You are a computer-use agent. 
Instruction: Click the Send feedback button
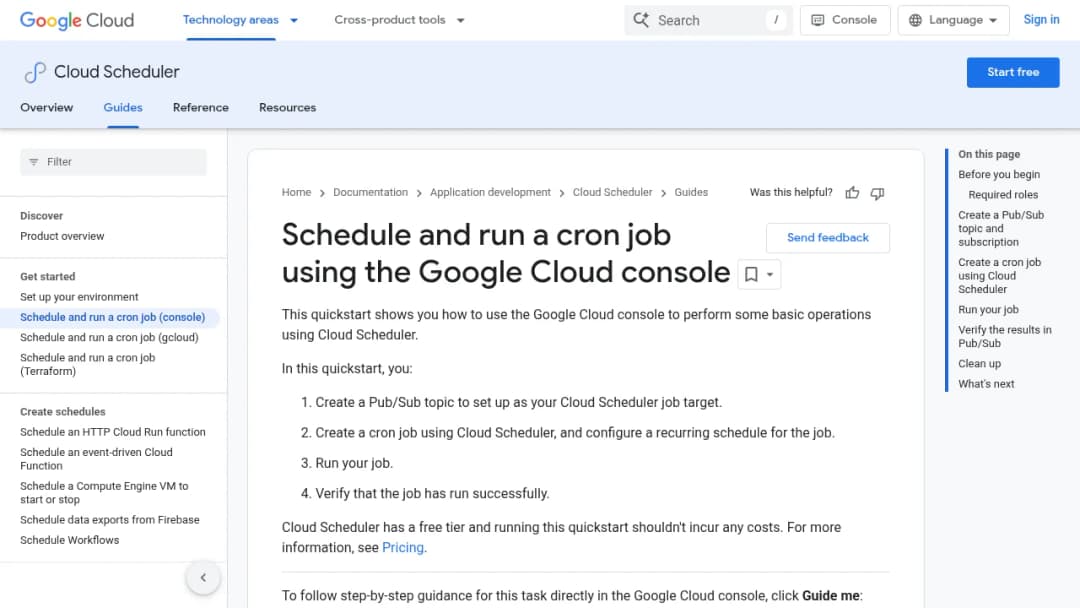point(827,238)
